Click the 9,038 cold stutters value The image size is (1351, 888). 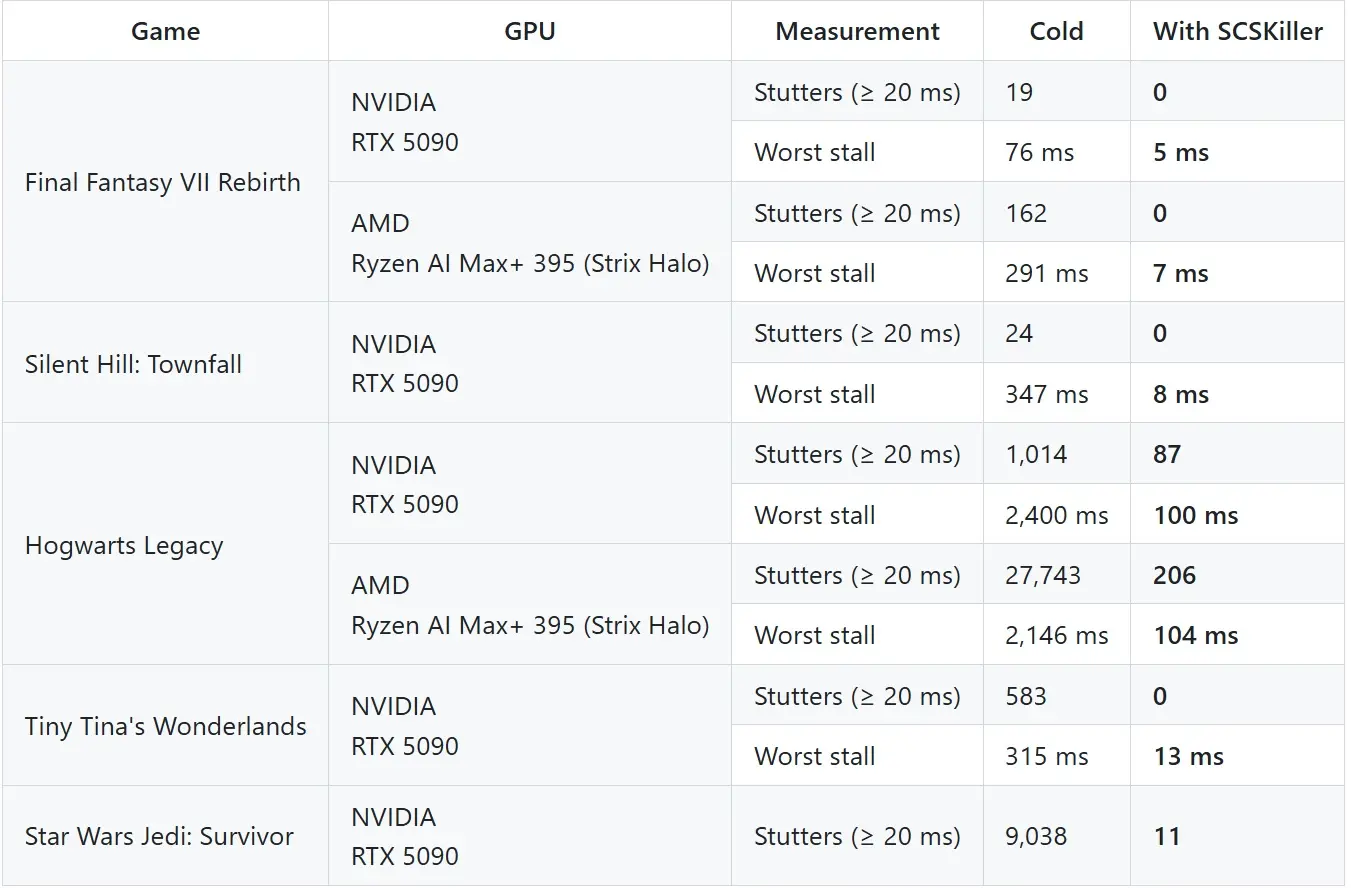(x=1036, y=836)
